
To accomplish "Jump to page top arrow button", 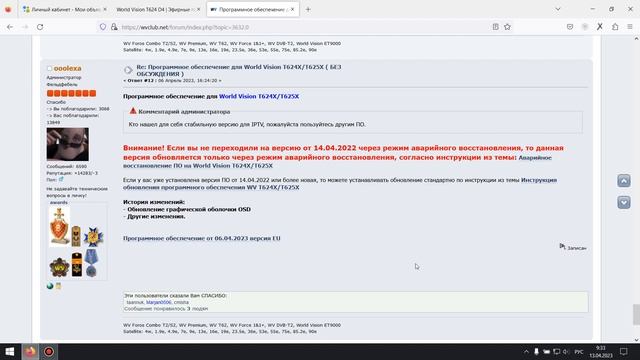I will click(624, 181).
